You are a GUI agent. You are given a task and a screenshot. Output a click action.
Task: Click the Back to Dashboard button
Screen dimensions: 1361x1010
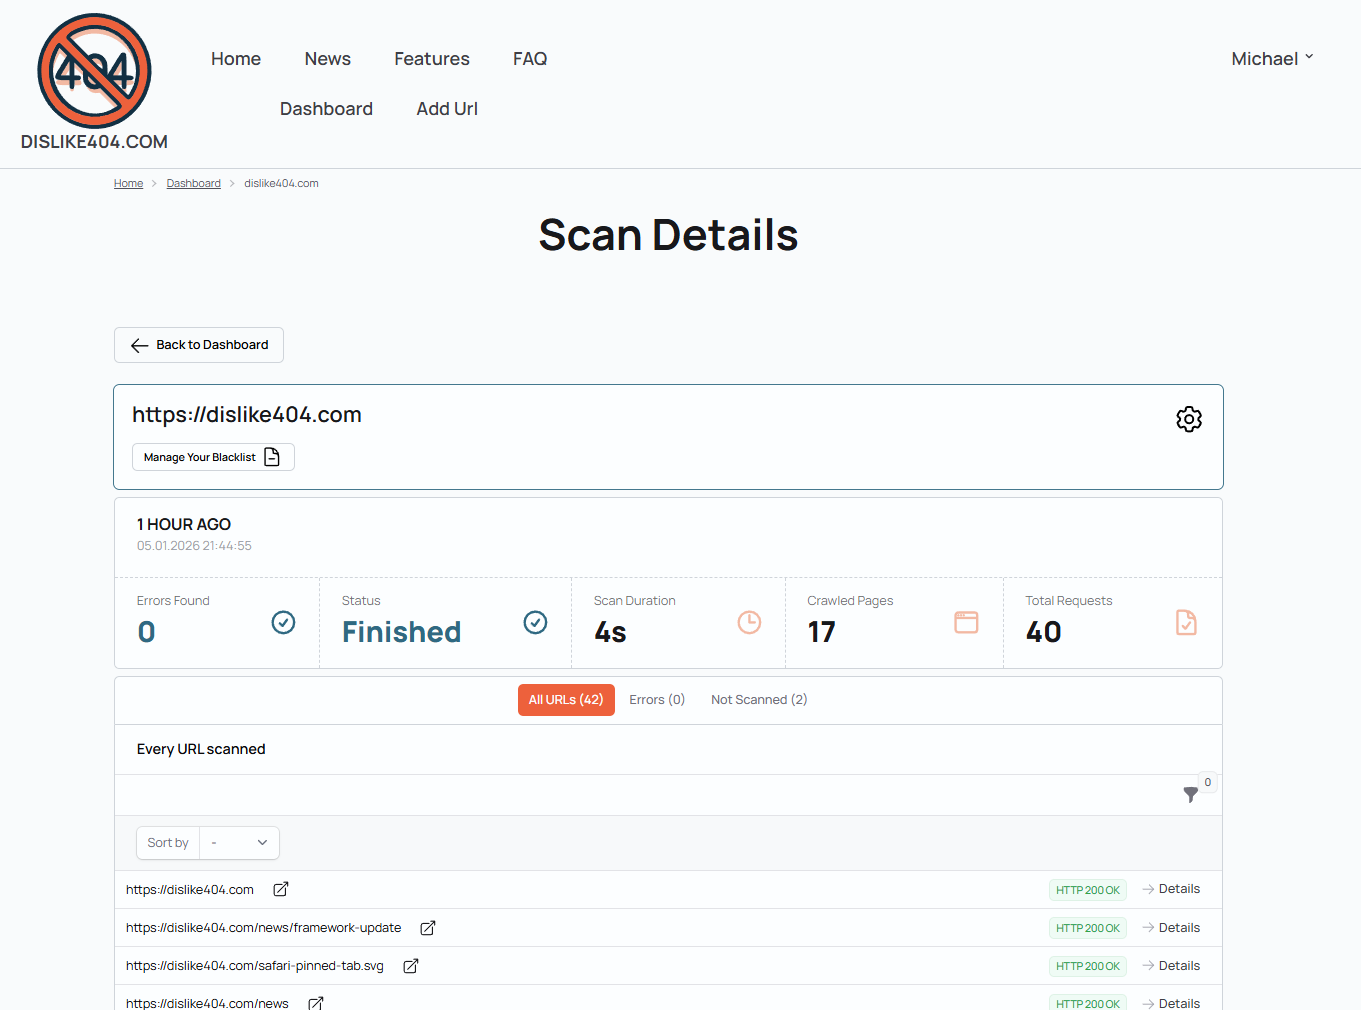pyautogui.click(x=199, y=345)
